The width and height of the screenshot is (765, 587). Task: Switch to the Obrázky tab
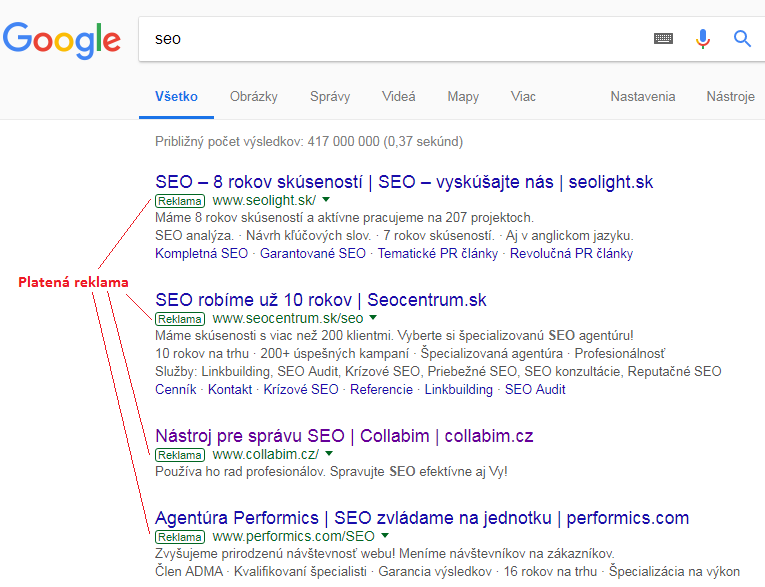pos(254,97)
